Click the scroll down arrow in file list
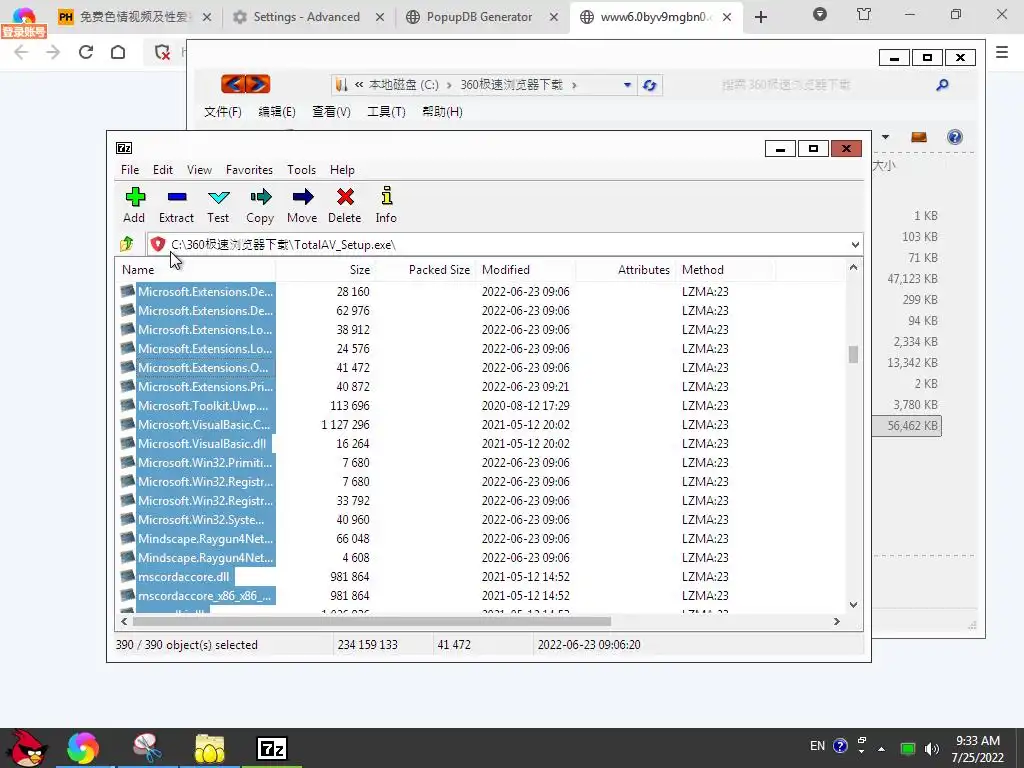 853,605
